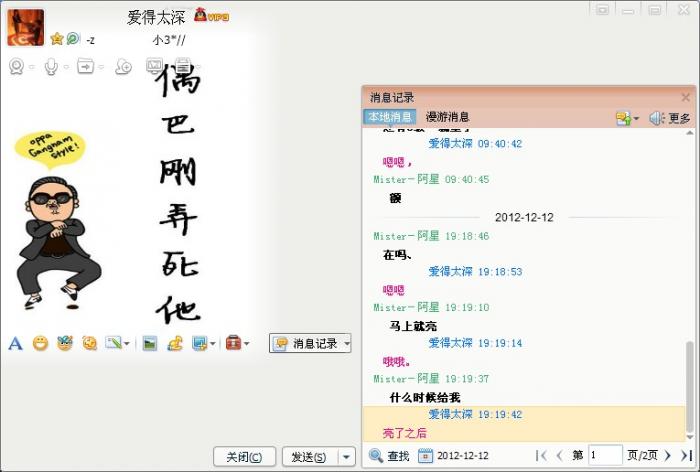The height and width of the screenshot is (472, 700).
Task: Click the export messages icon
Action: tap(623, 118)
